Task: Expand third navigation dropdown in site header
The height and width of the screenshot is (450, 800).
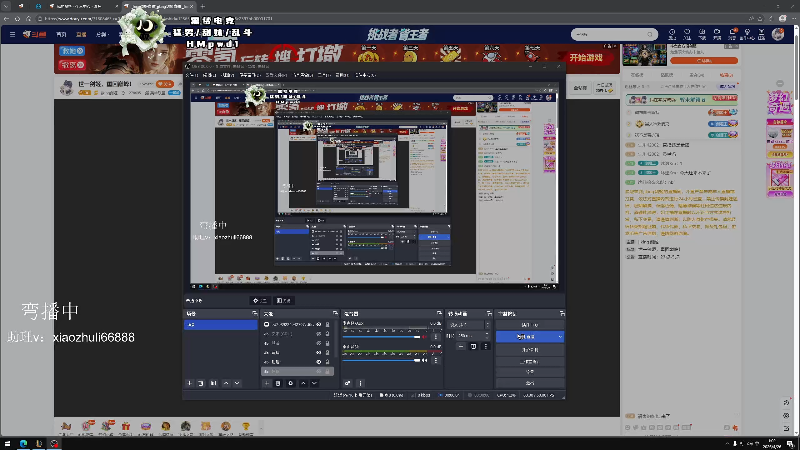Action: click(x=102, y=34)
